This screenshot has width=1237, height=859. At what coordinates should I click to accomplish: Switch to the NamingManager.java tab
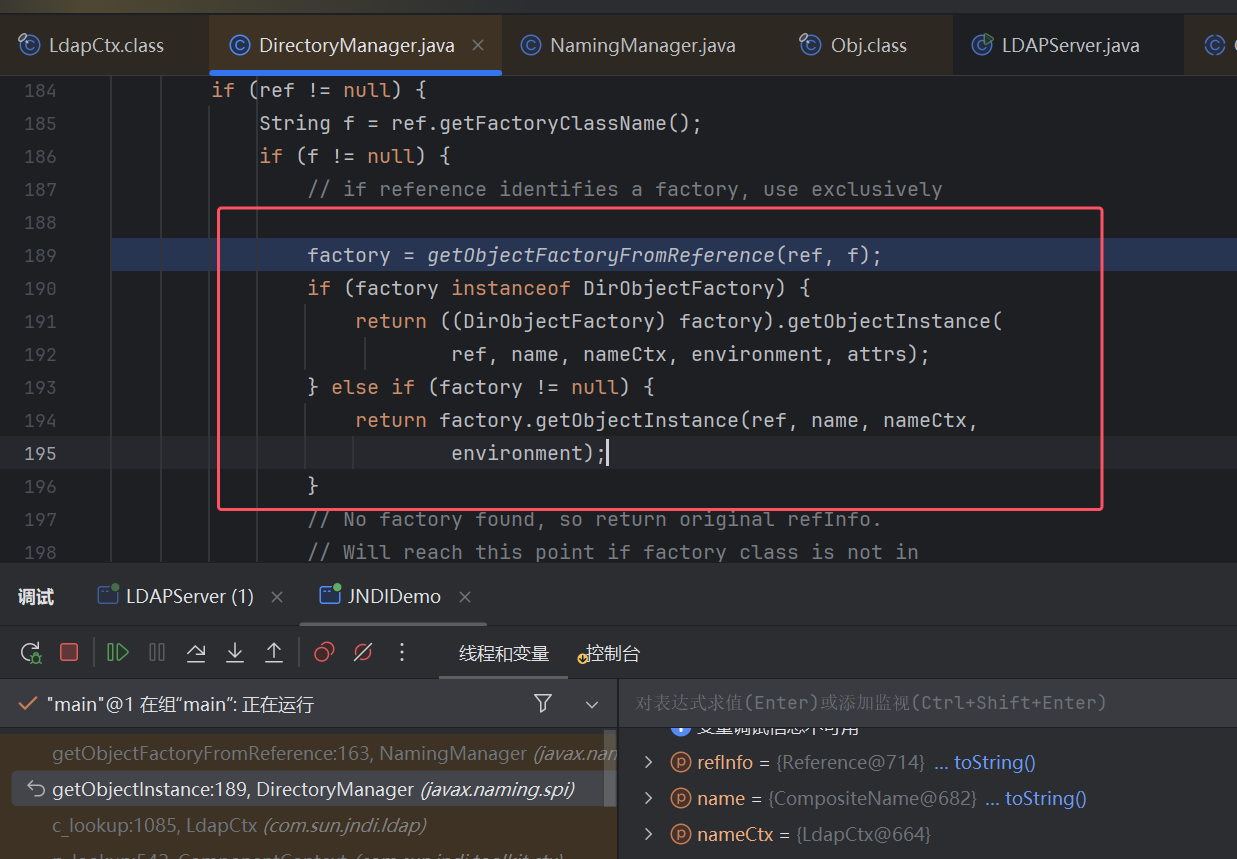click(x=642, y=45)
